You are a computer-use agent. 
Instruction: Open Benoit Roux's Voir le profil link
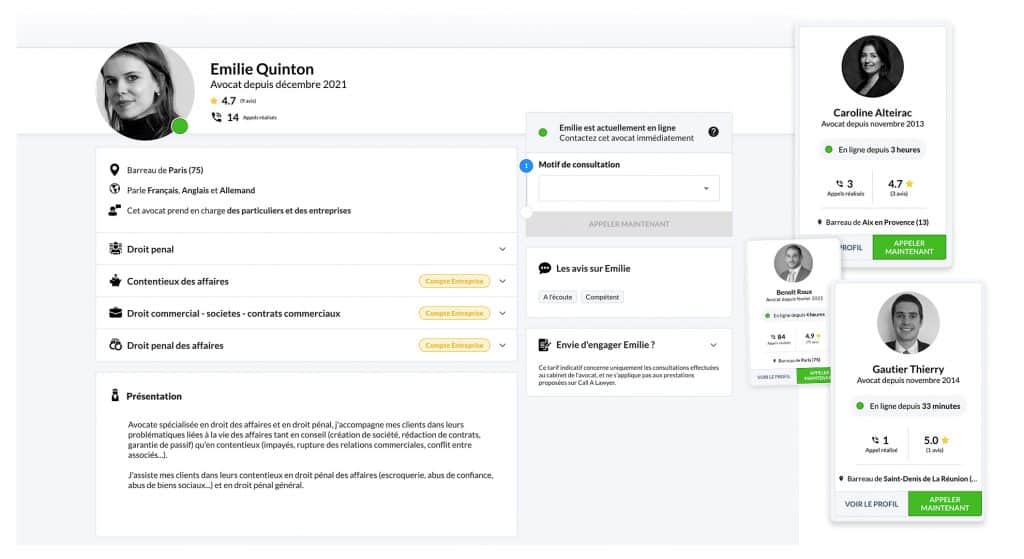tap(773, 377)
